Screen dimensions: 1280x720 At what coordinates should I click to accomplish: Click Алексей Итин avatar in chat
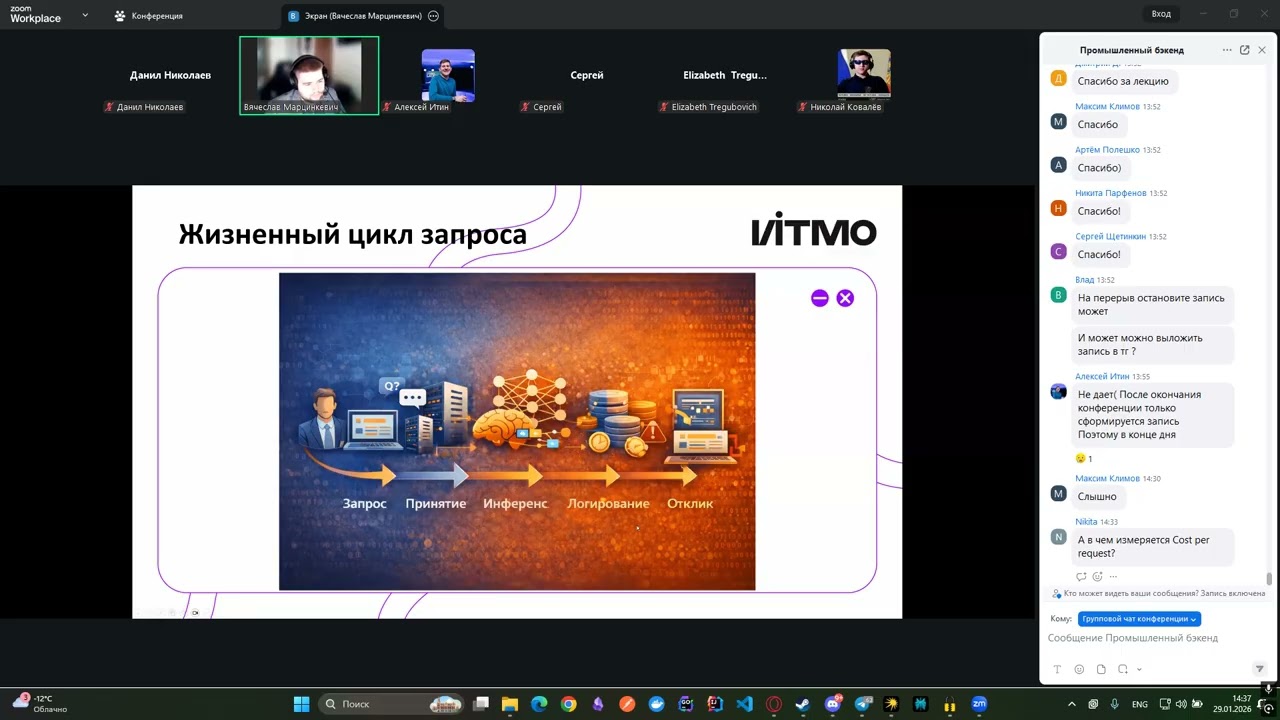pyautogui.click(x=1059, y=391)
